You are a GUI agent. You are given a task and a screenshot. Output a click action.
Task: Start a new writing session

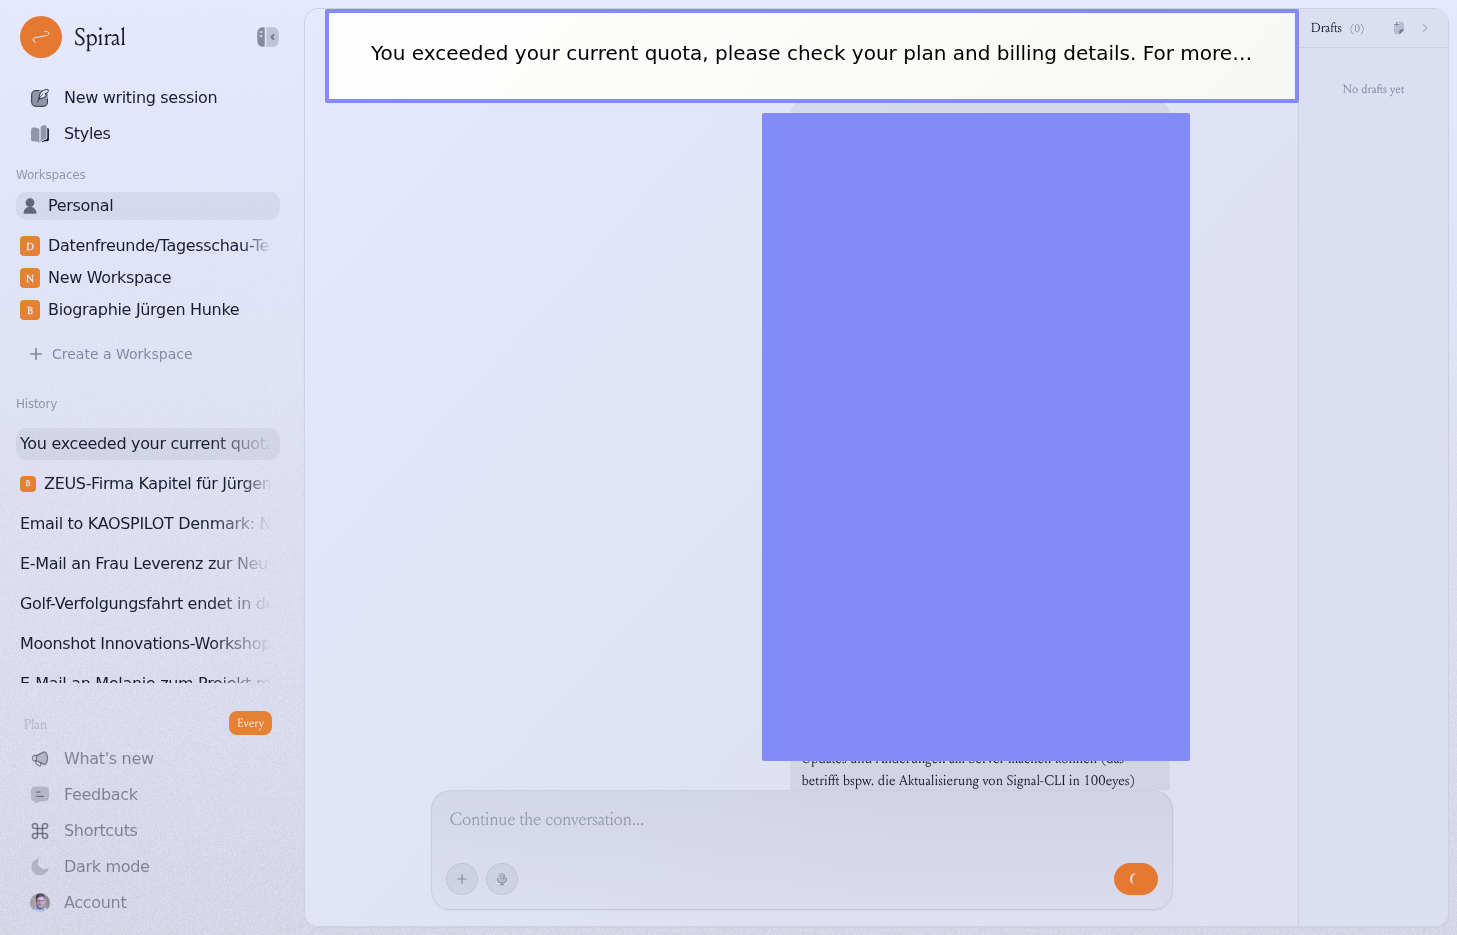140,98
